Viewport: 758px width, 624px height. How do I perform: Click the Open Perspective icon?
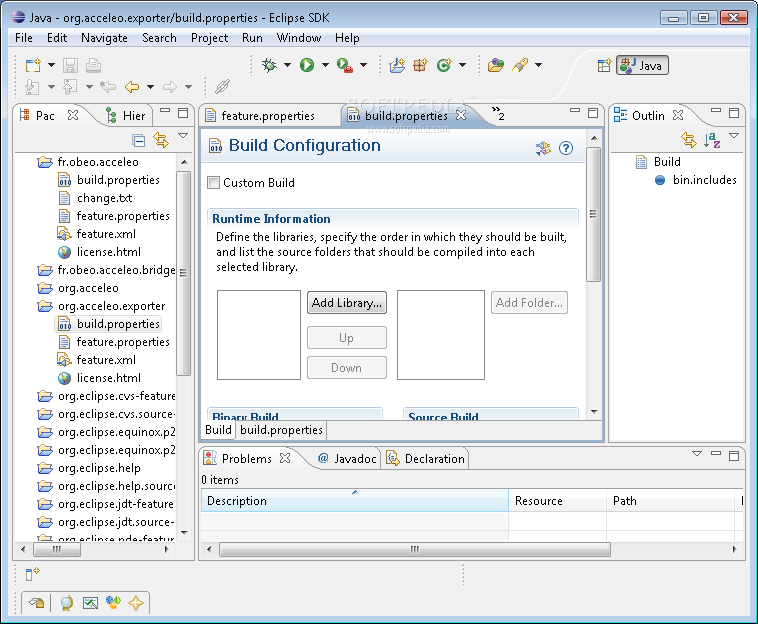click(x=604, y=65)
